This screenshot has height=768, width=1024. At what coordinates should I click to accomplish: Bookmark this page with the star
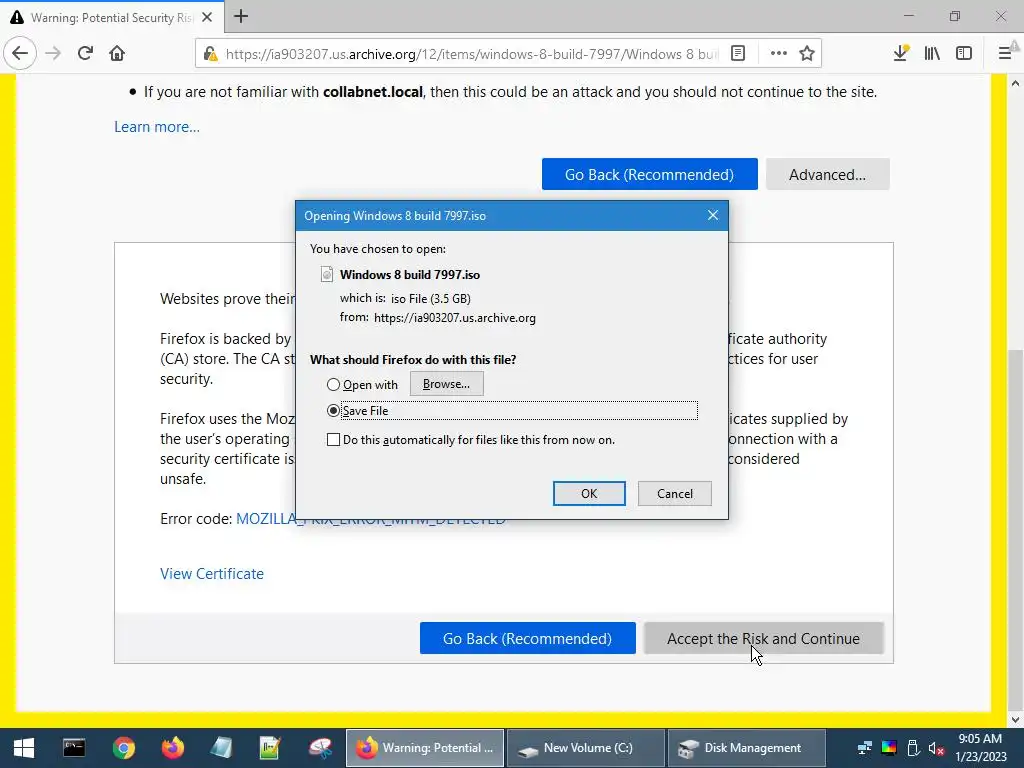point(807,54)
